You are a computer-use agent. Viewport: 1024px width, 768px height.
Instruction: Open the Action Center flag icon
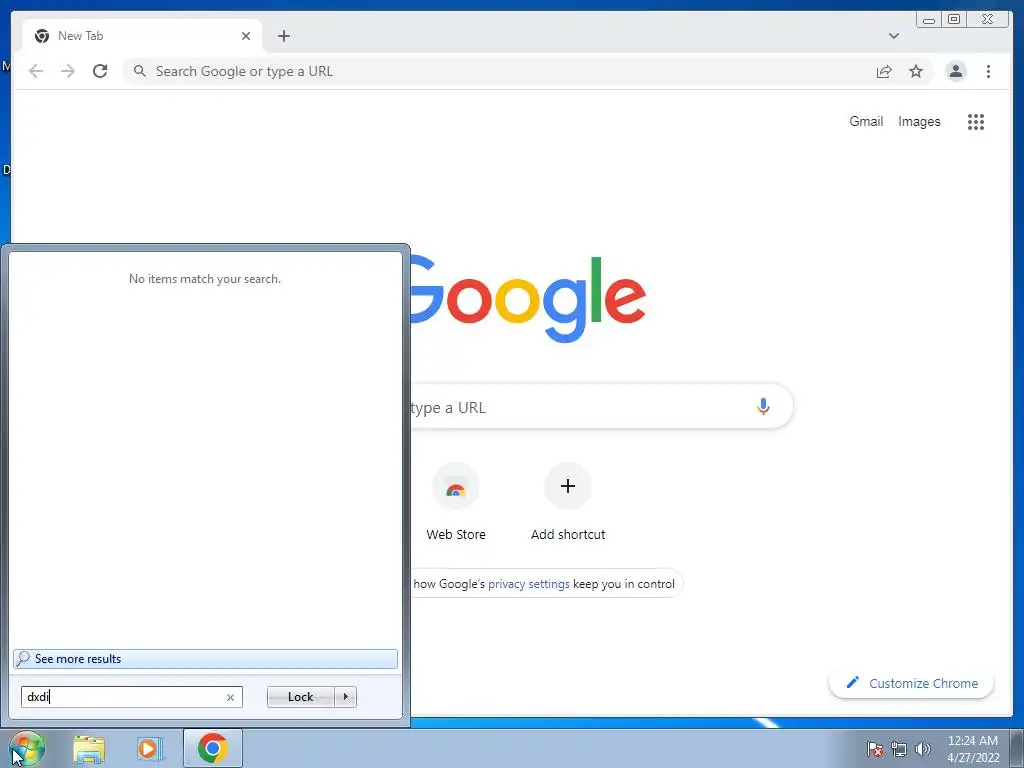(875, 749)
